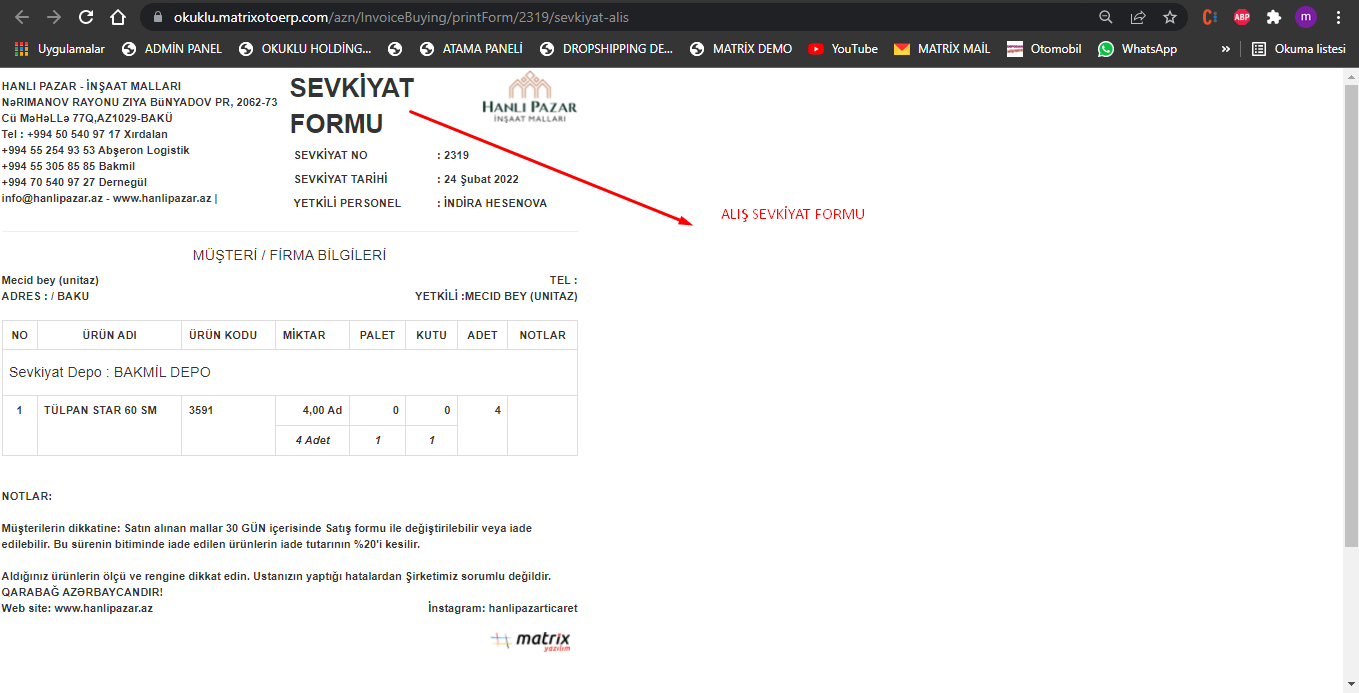Open the share page icon in address bar

pyautogui.click(x=1137, y=17)
